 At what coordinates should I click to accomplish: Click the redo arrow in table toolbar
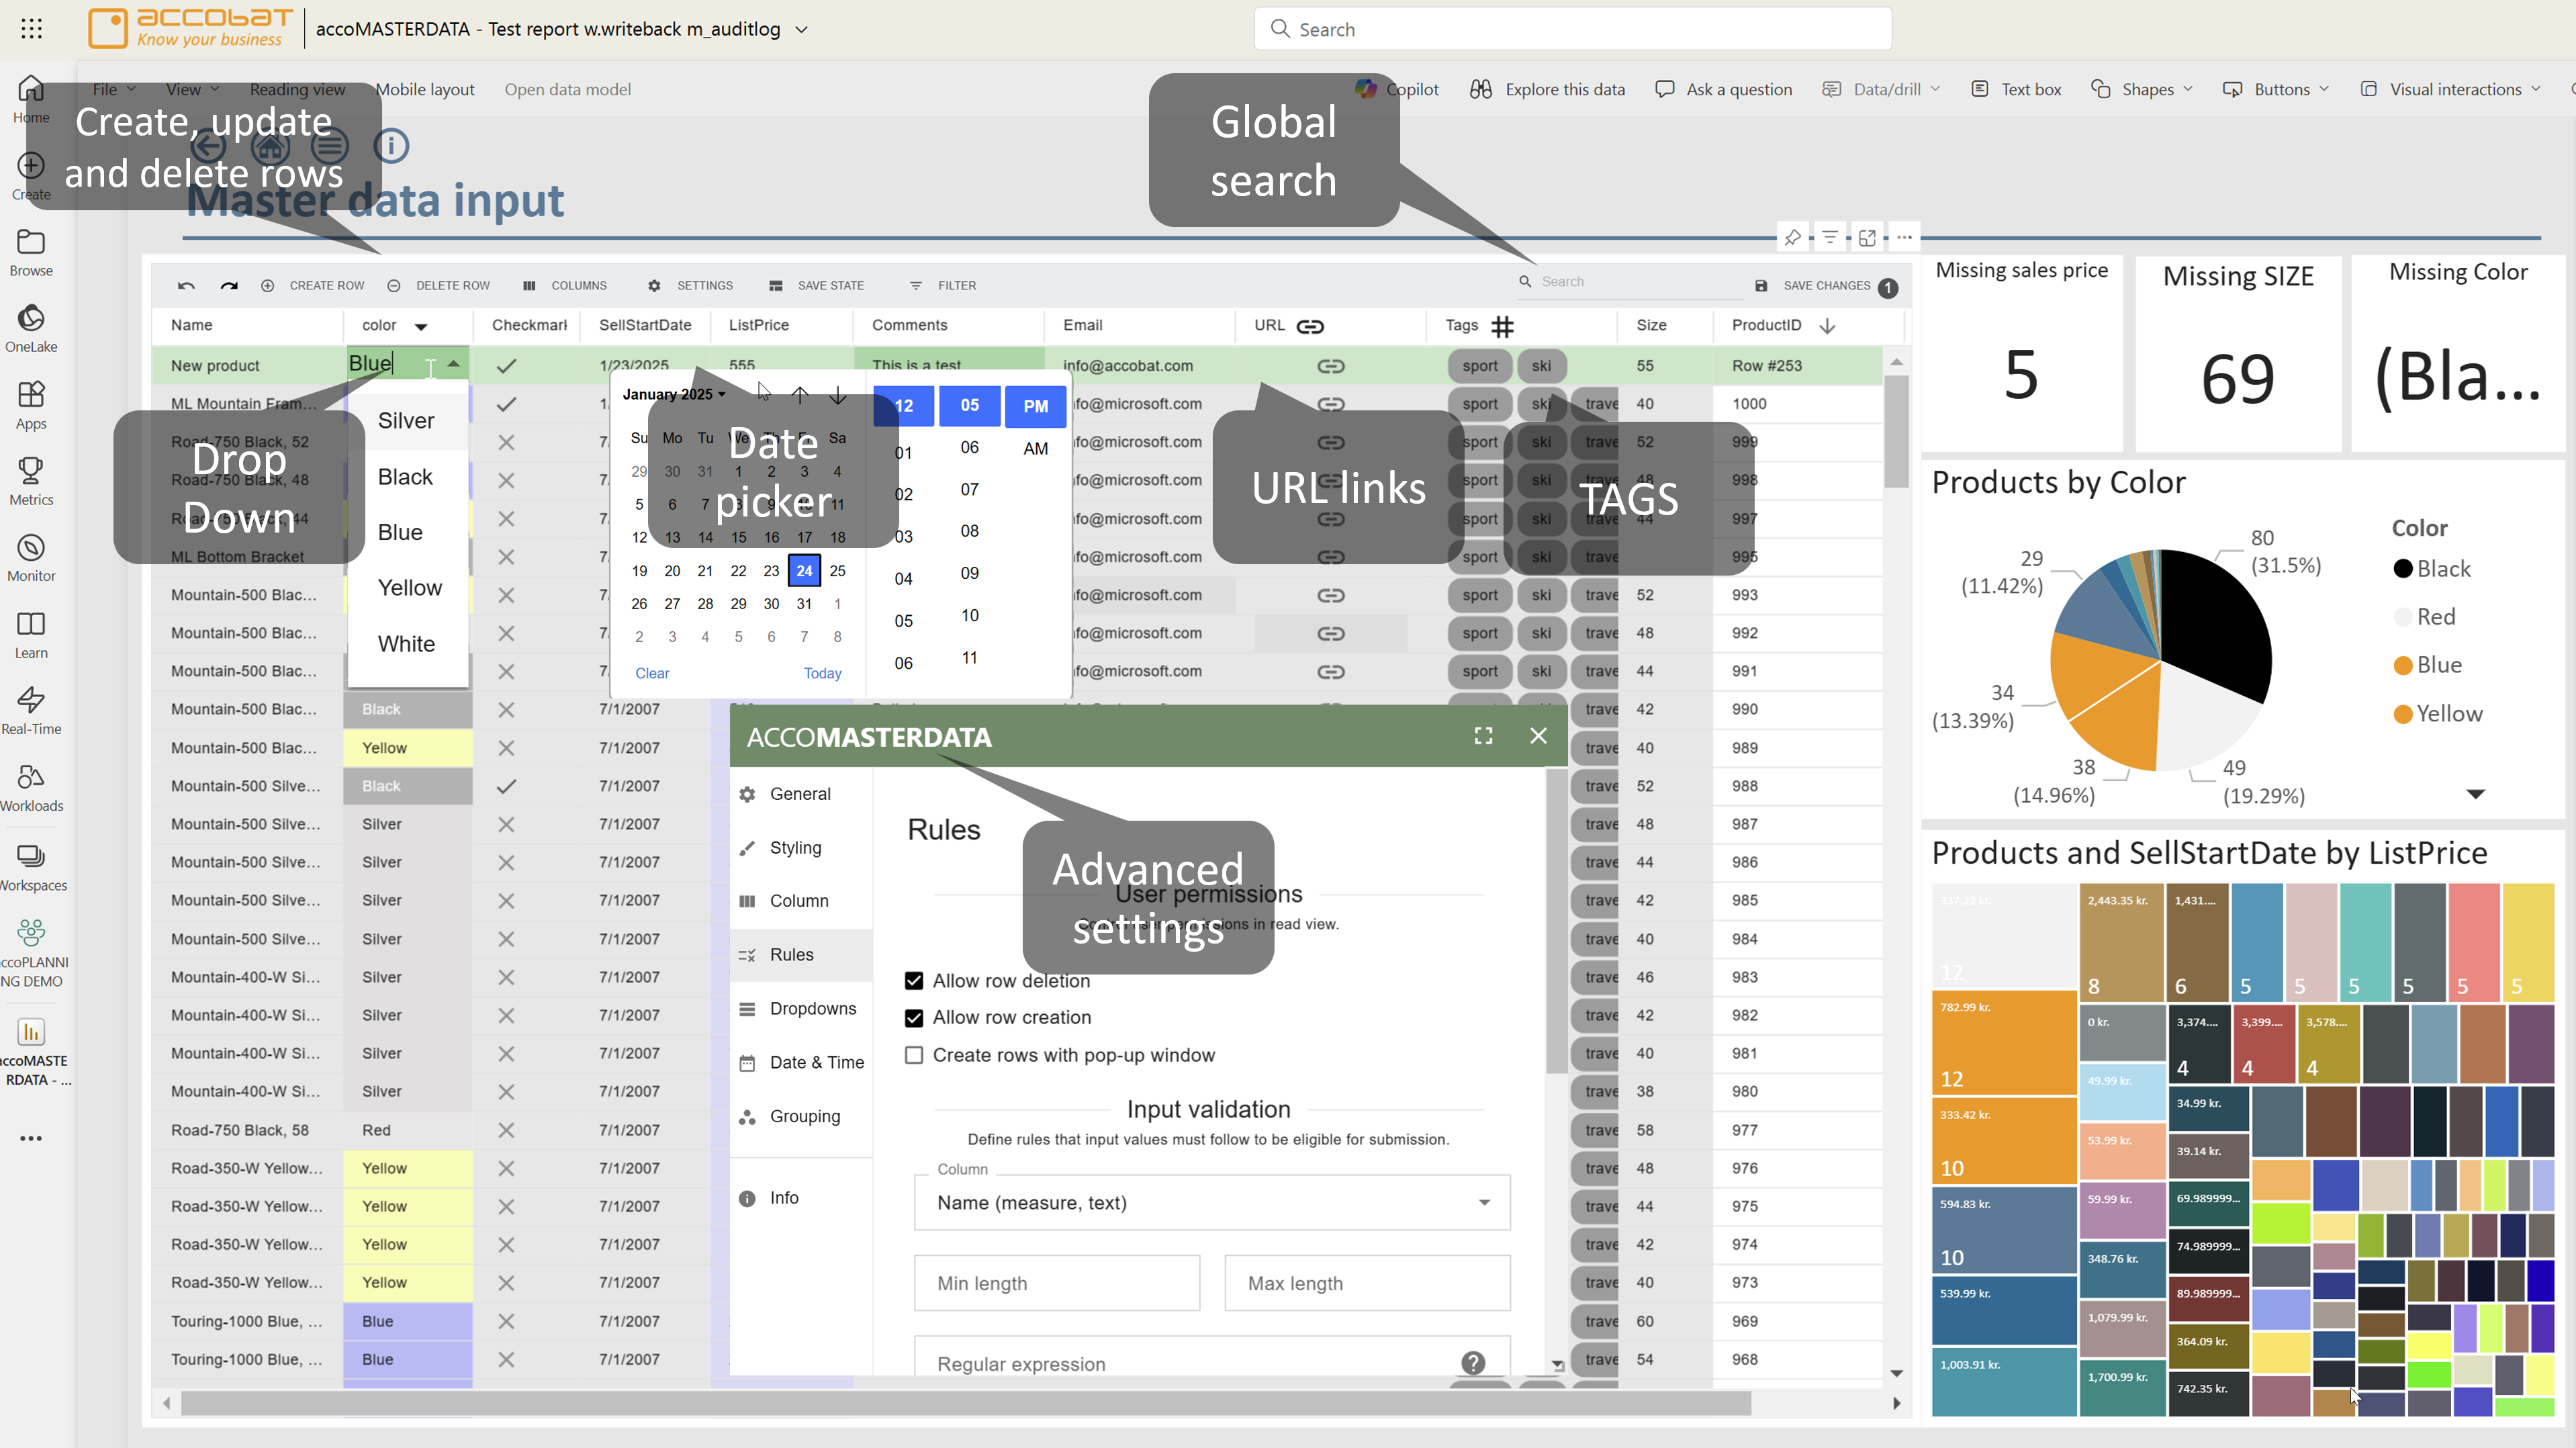pyautogui.click(x=229, y=286)
